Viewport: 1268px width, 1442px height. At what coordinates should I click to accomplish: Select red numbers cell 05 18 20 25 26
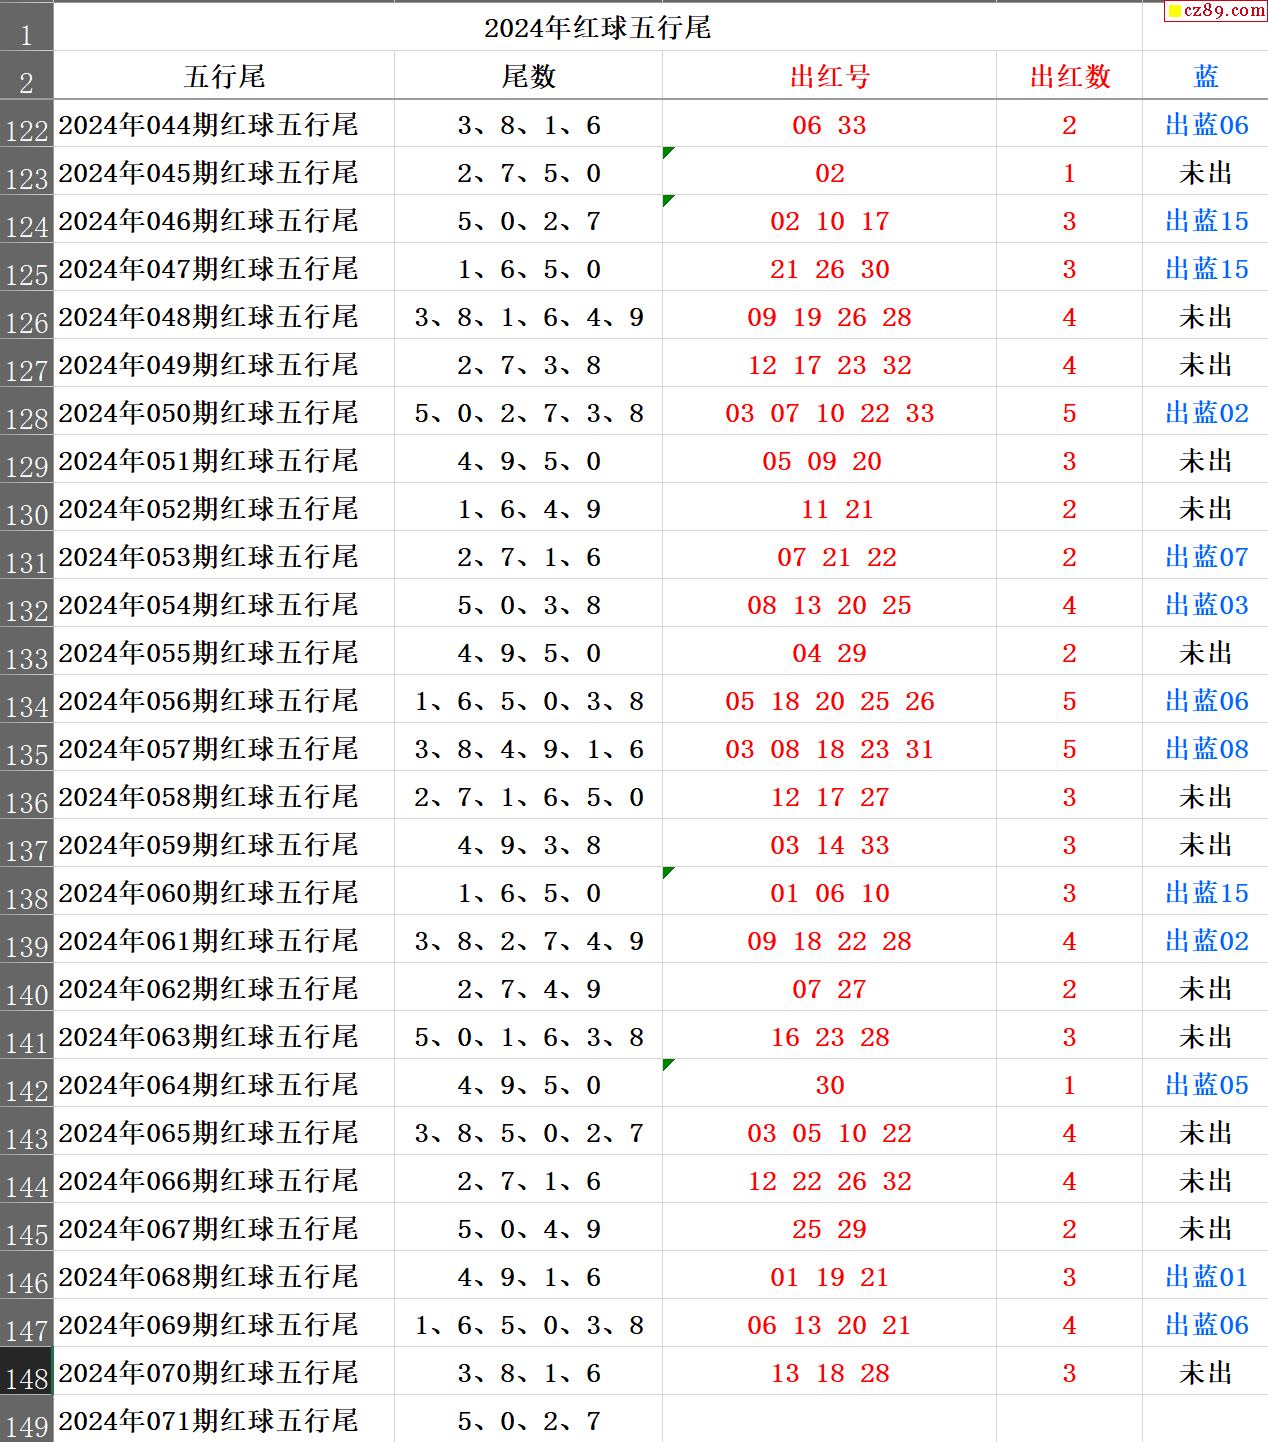(x=829, y=700)
